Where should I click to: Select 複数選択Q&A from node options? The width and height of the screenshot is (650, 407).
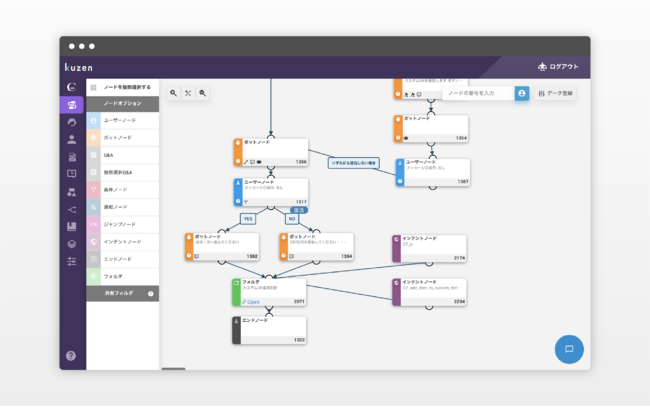[x=123, y=172]
